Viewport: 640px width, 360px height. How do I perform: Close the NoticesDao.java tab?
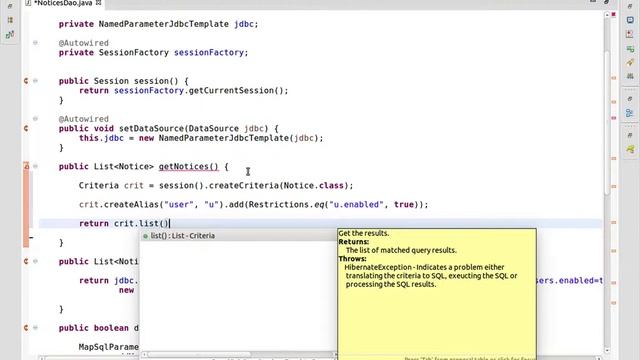click(x=98, y=3)
